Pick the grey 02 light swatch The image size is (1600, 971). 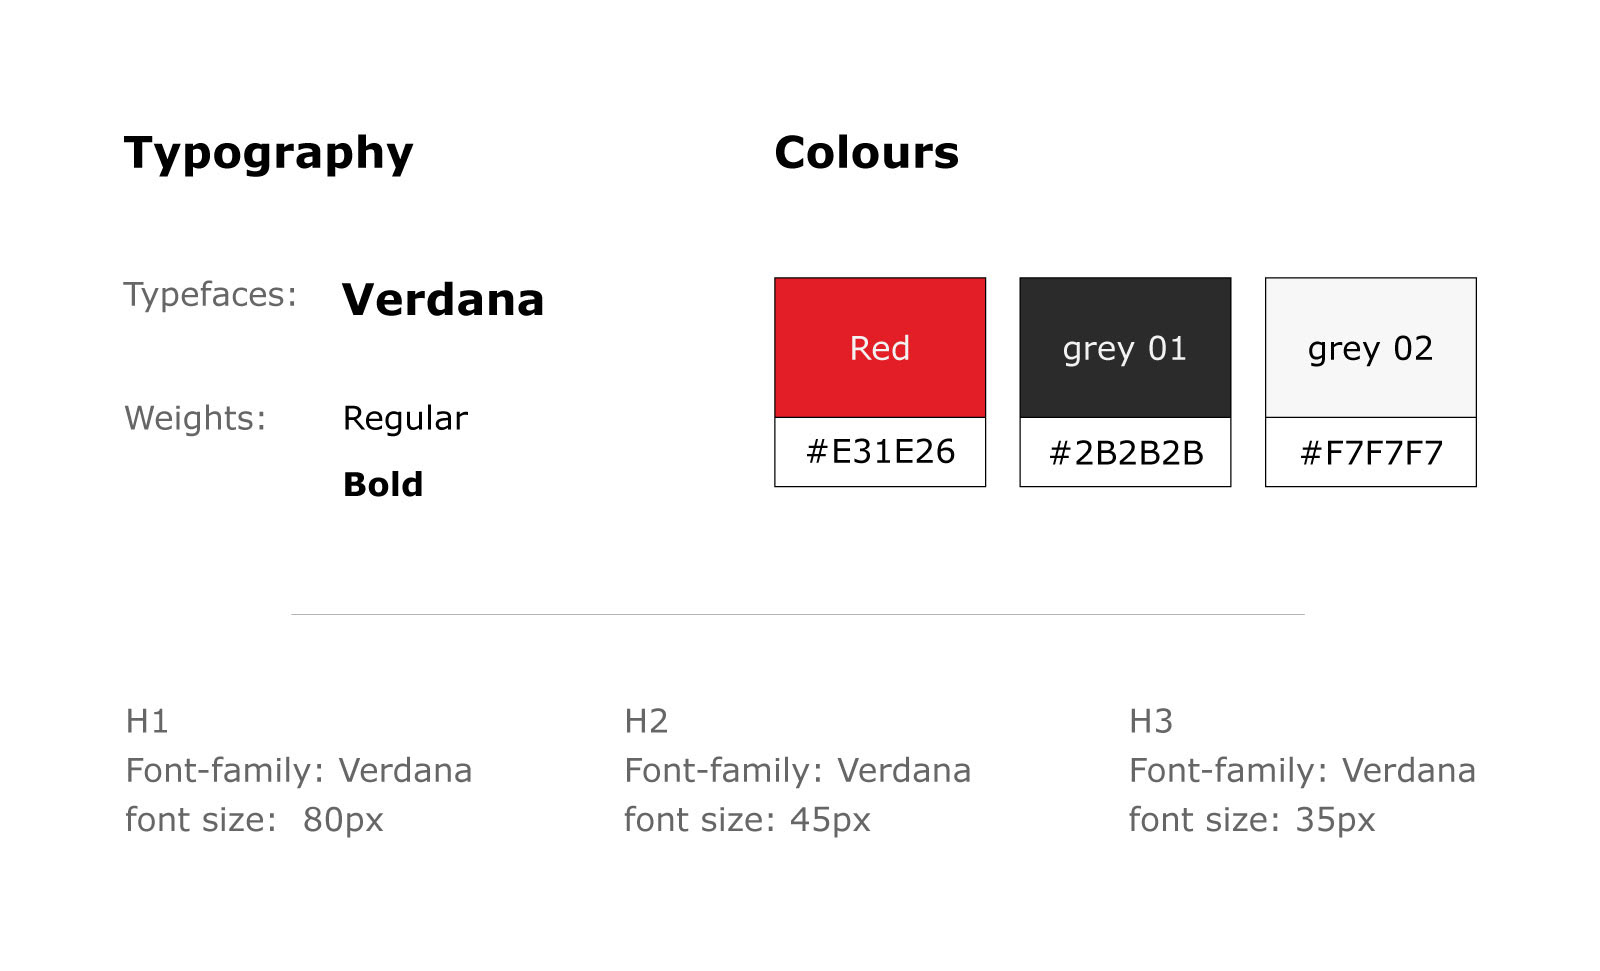[x=1371, y=347]
